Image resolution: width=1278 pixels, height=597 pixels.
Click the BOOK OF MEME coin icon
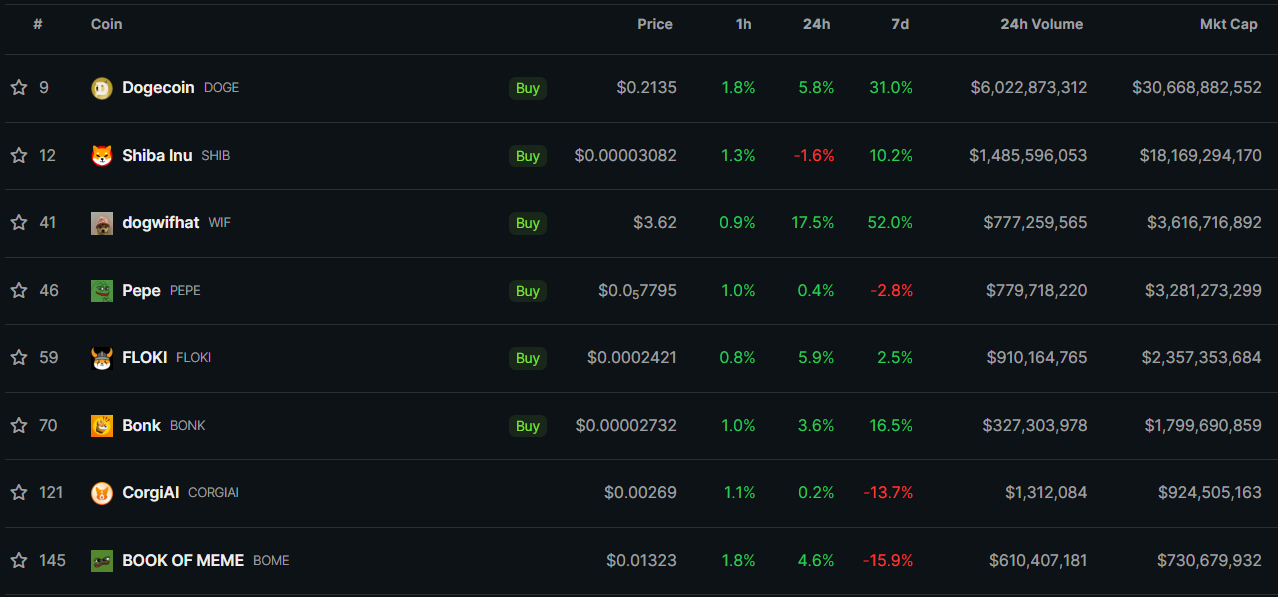[102, 561]
